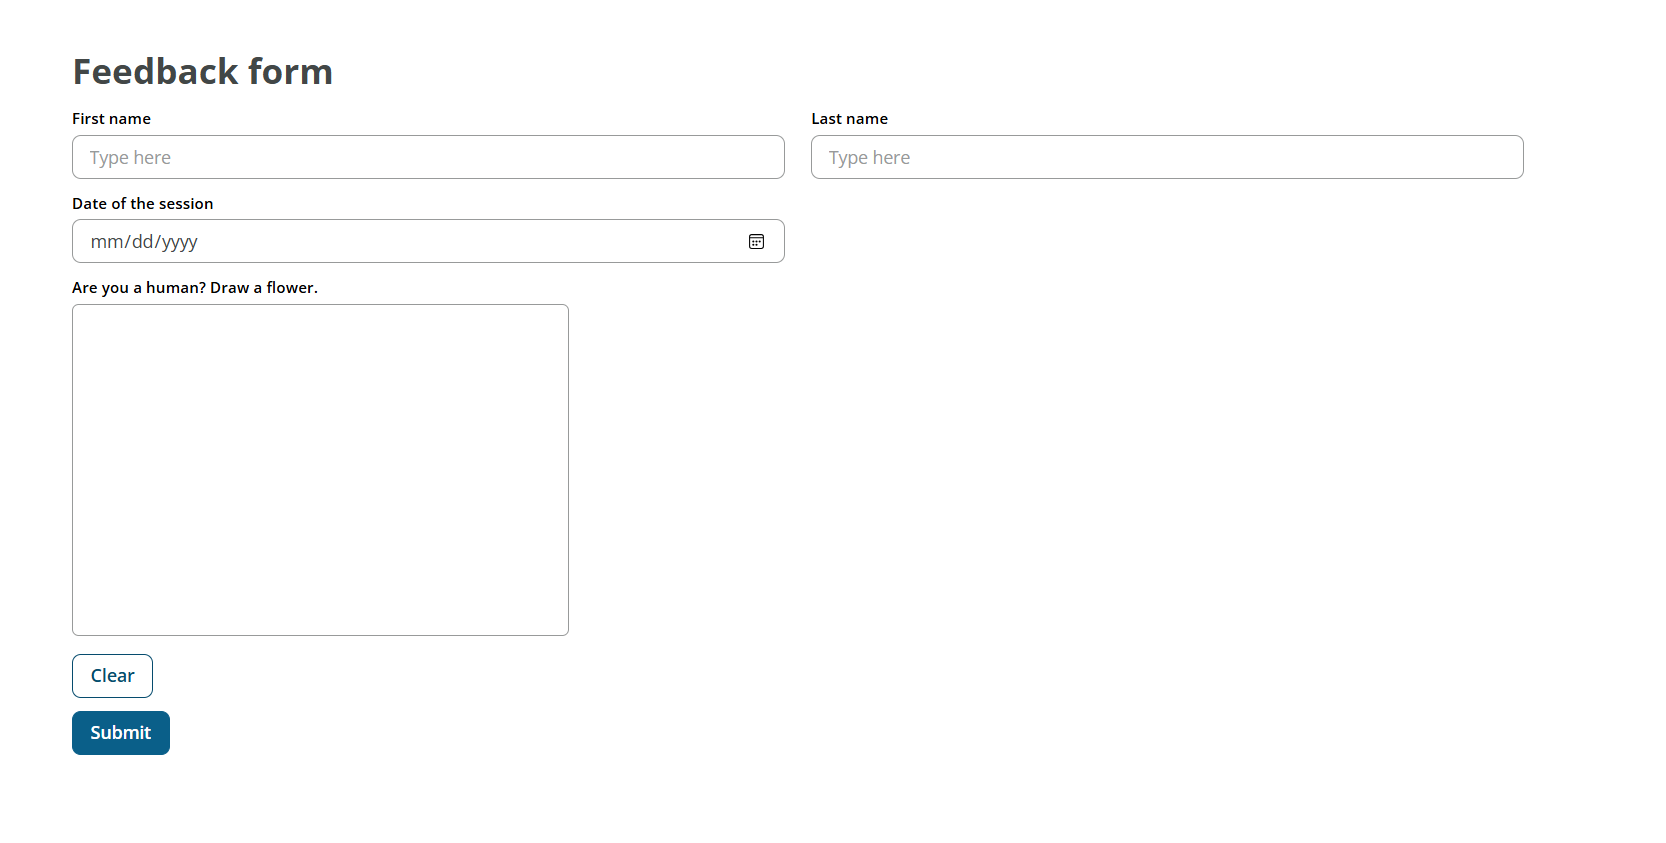The width and height of the screenshot is (1666, 843).
Task: Click the "Draw a flower." instruction text
Action: coord(264,288)
